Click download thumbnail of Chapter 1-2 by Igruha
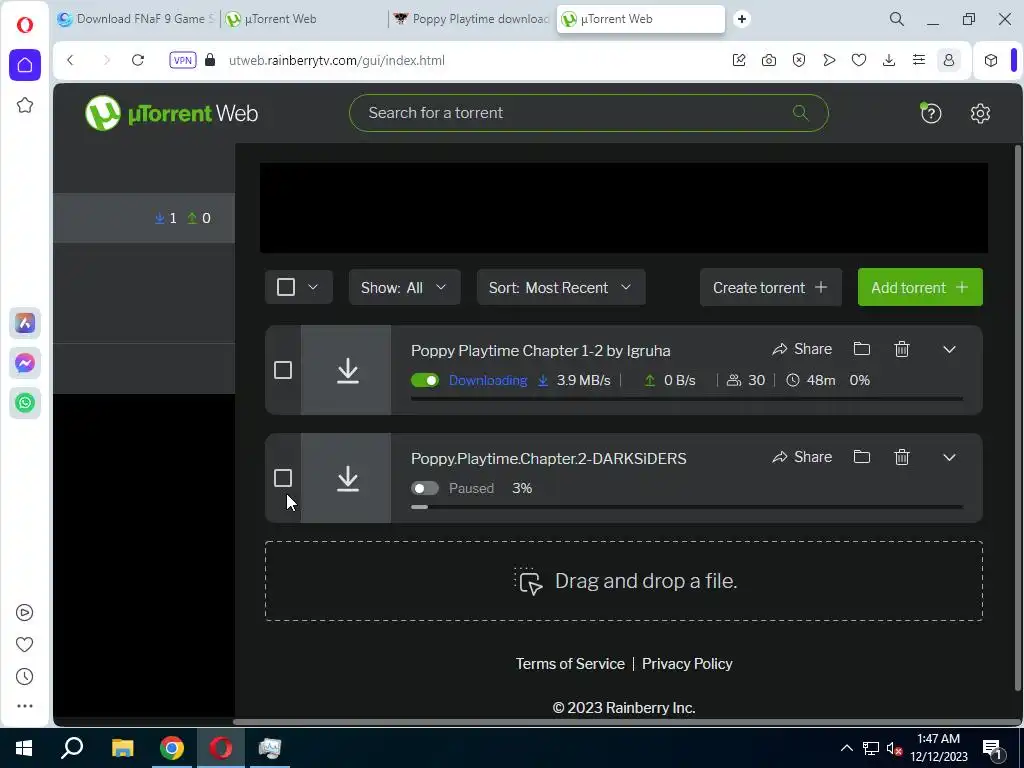The image size is (1024, 768). [x=346, y=370]
